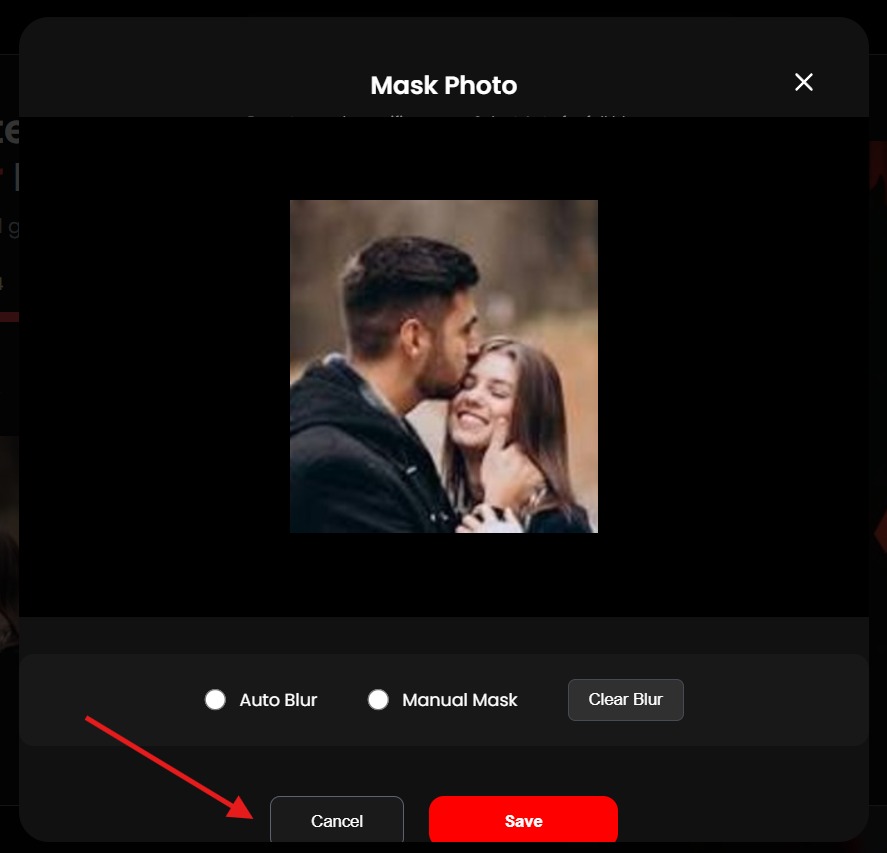Save the masked photo
Image resolution: width=887 pixels, height=853 pixels.
click(523, 821)
